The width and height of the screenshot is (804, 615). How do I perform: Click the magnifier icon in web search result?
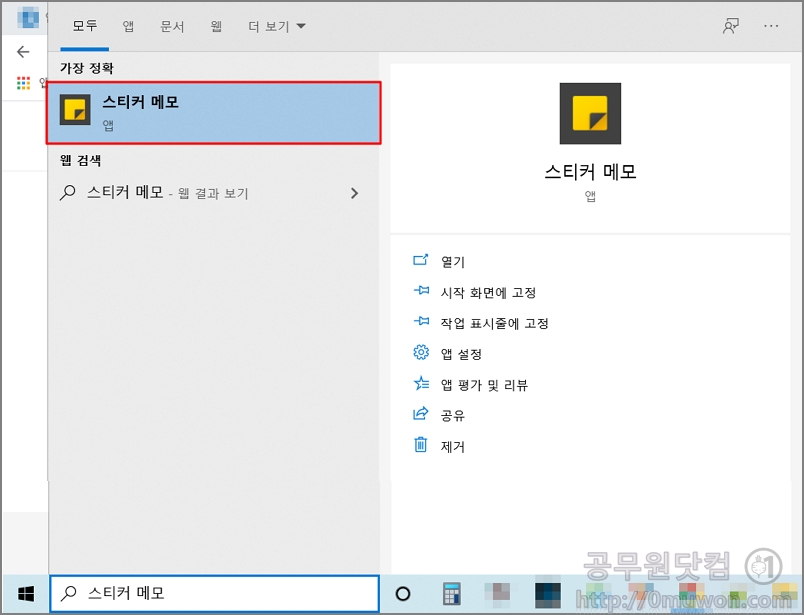pos(67,193)
